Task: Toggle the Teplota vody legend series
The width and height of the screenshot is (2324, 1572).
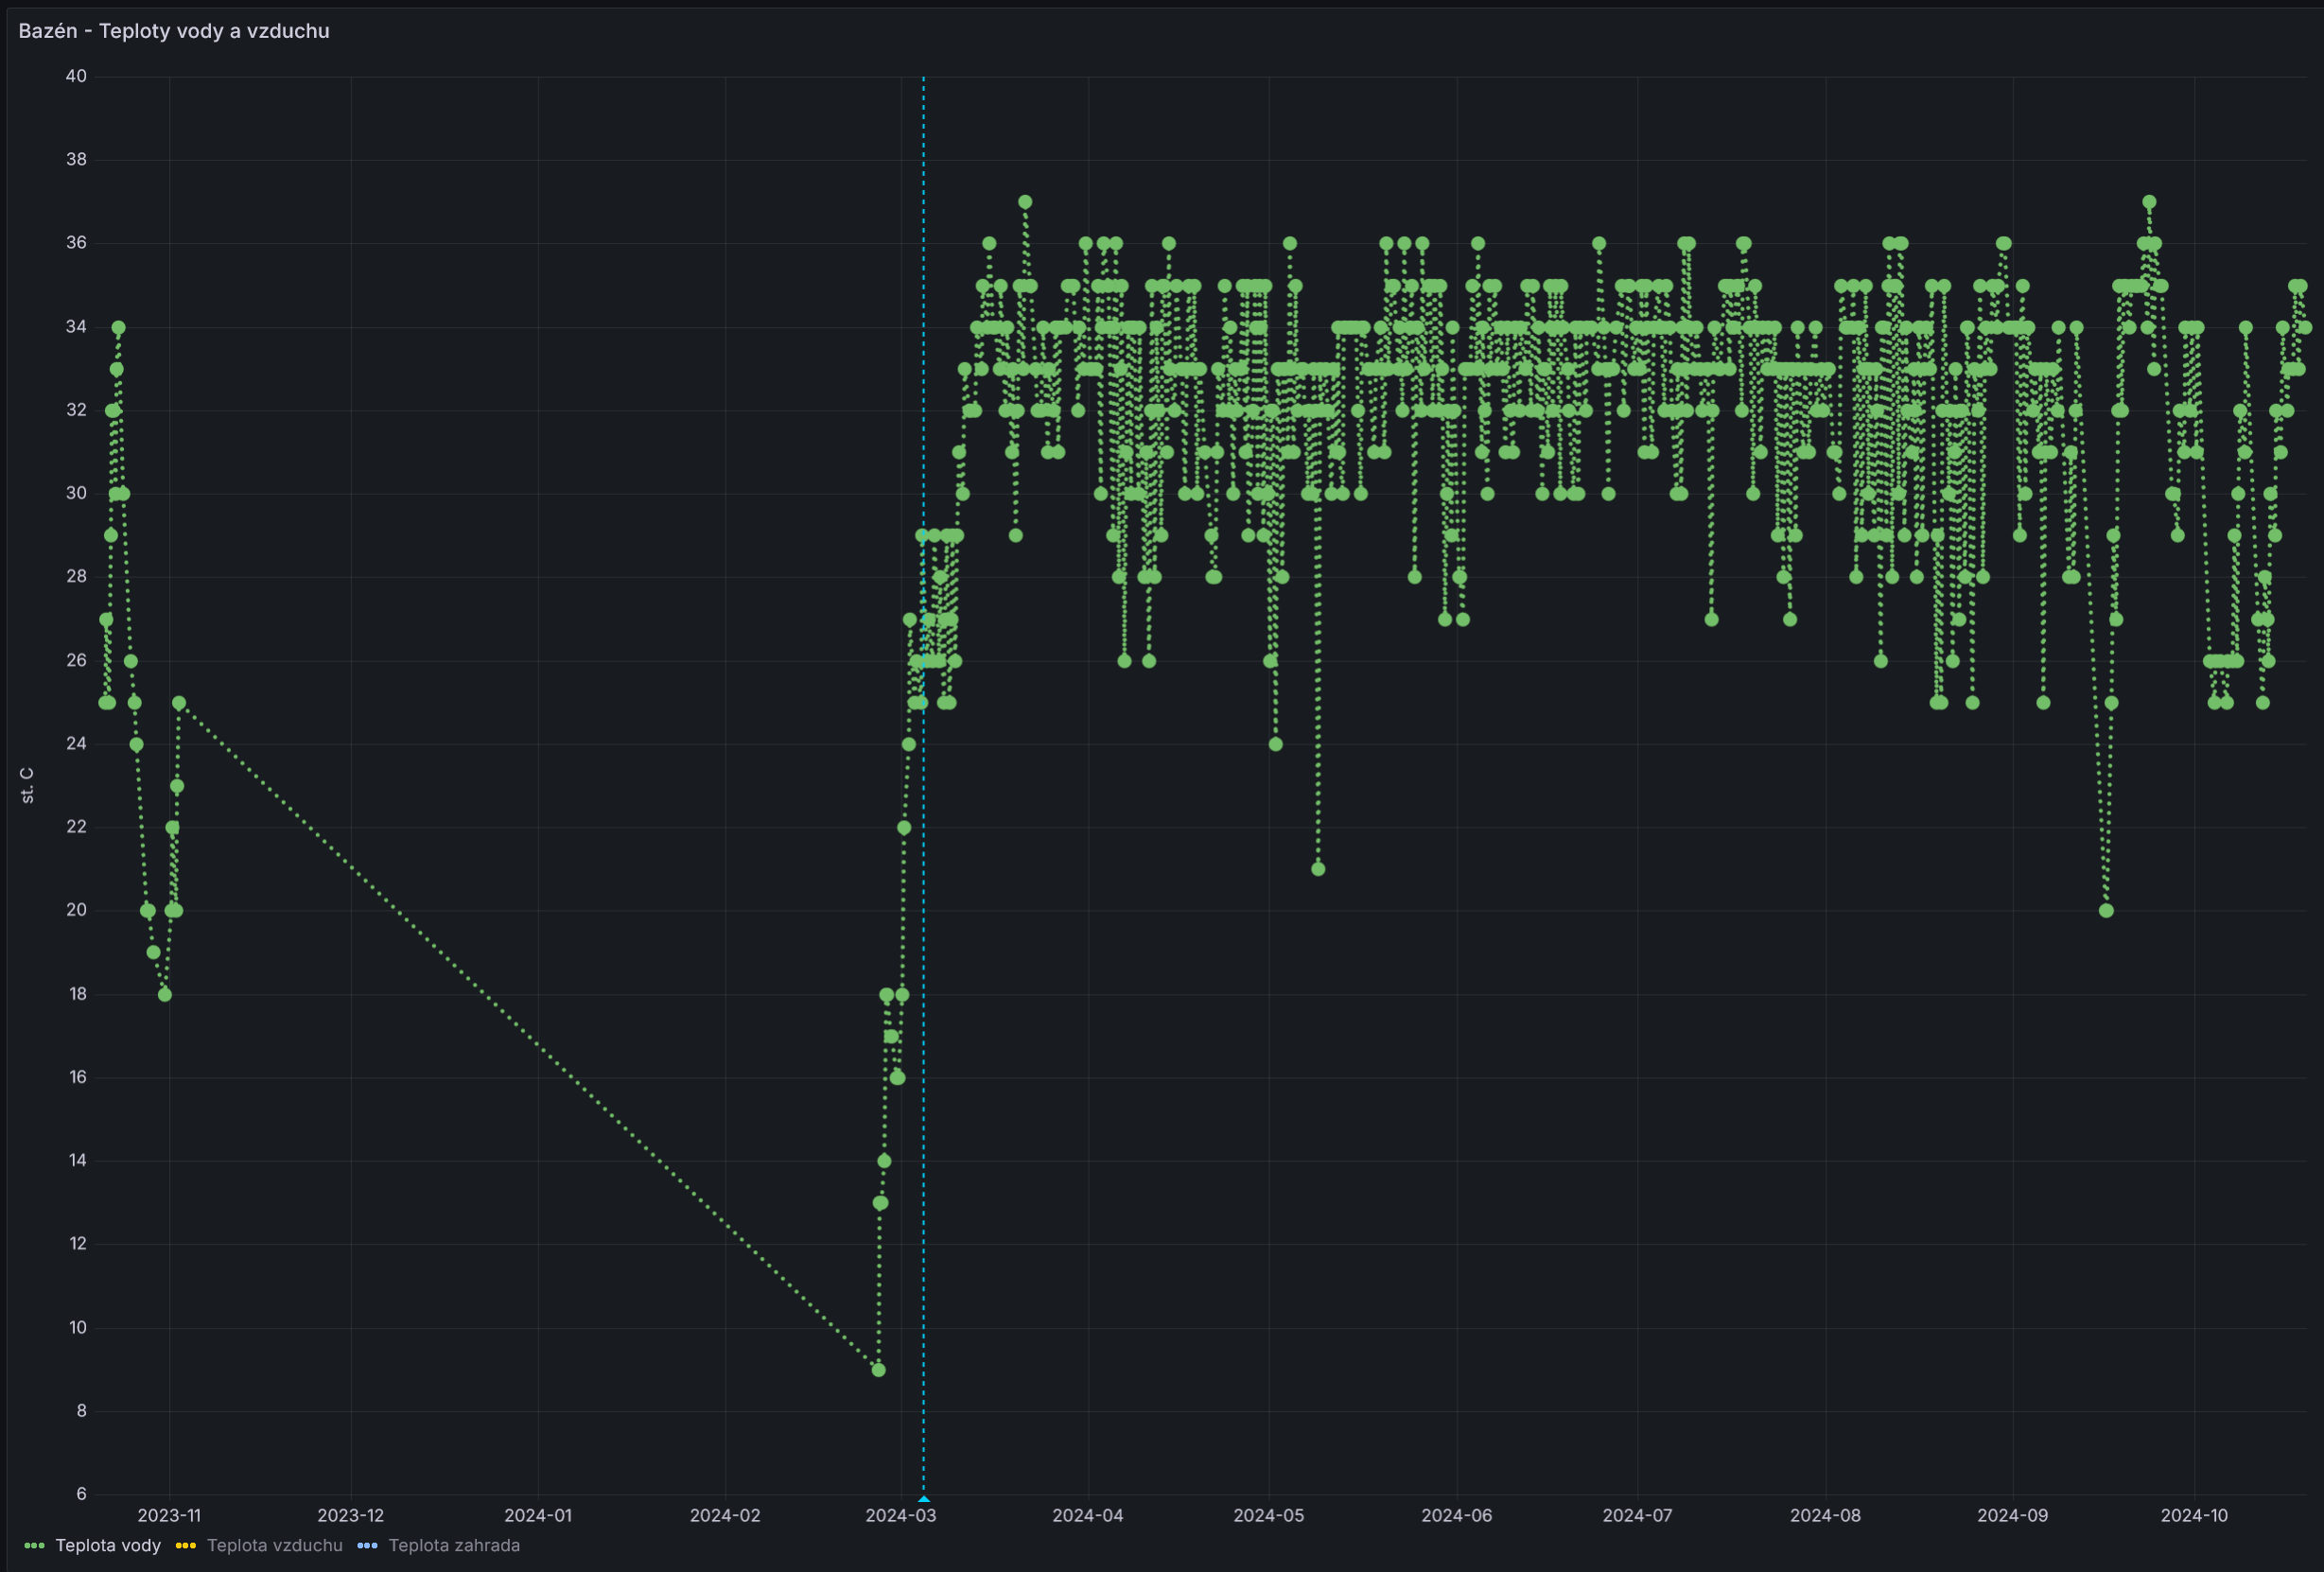Action: (x=108, y=1545)
